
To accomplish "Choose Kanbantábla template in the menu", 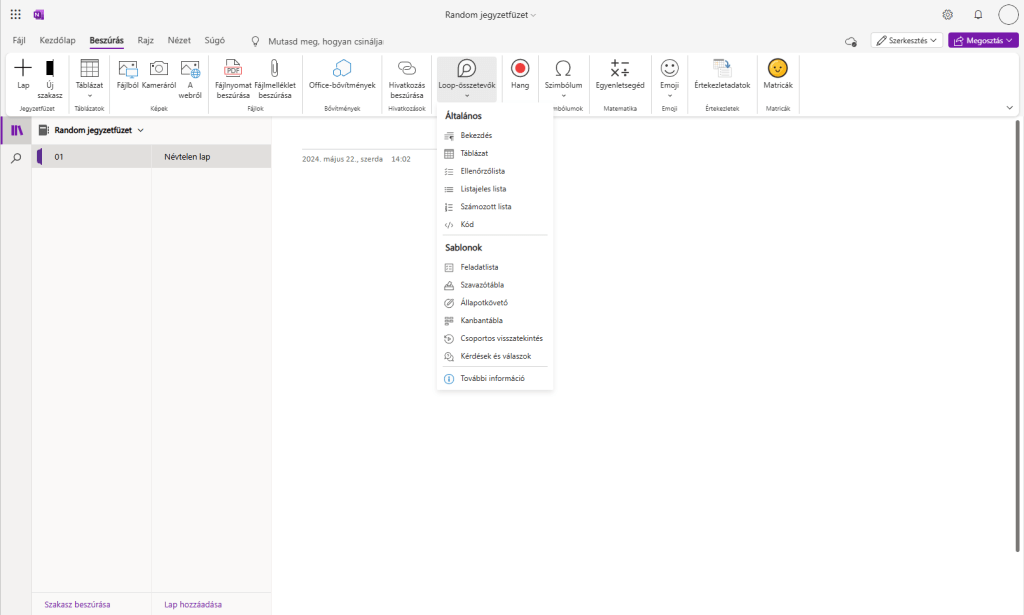I will pos(481,321).
